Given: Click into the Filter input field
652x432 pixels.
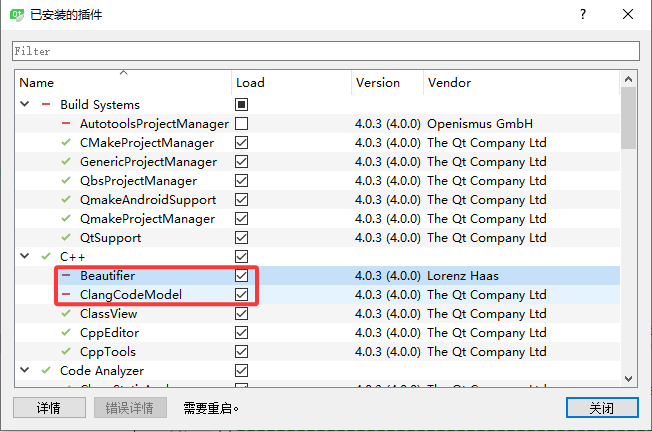Looking at the screenshot, I should pos(326,51).
